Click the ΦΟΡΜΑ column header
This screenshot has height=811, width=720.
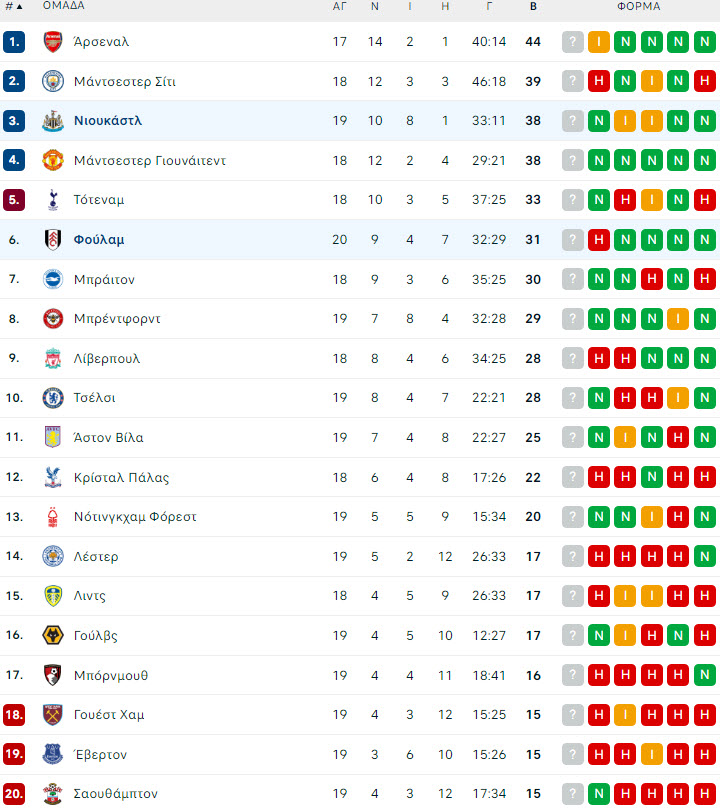tap(639, 7)
